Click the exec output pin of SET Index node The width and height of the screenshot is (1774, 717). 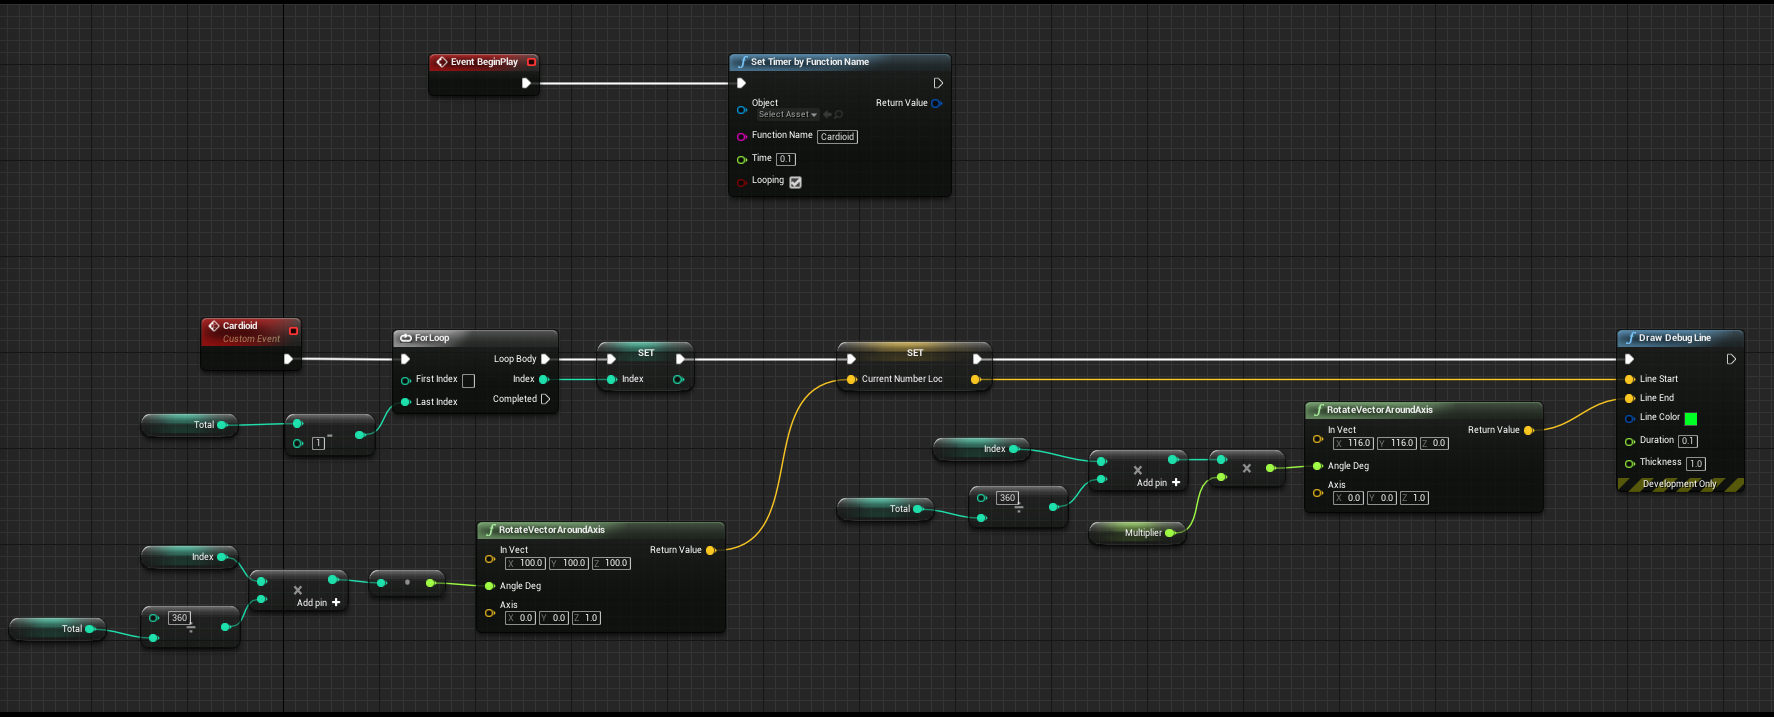(680, 359)
